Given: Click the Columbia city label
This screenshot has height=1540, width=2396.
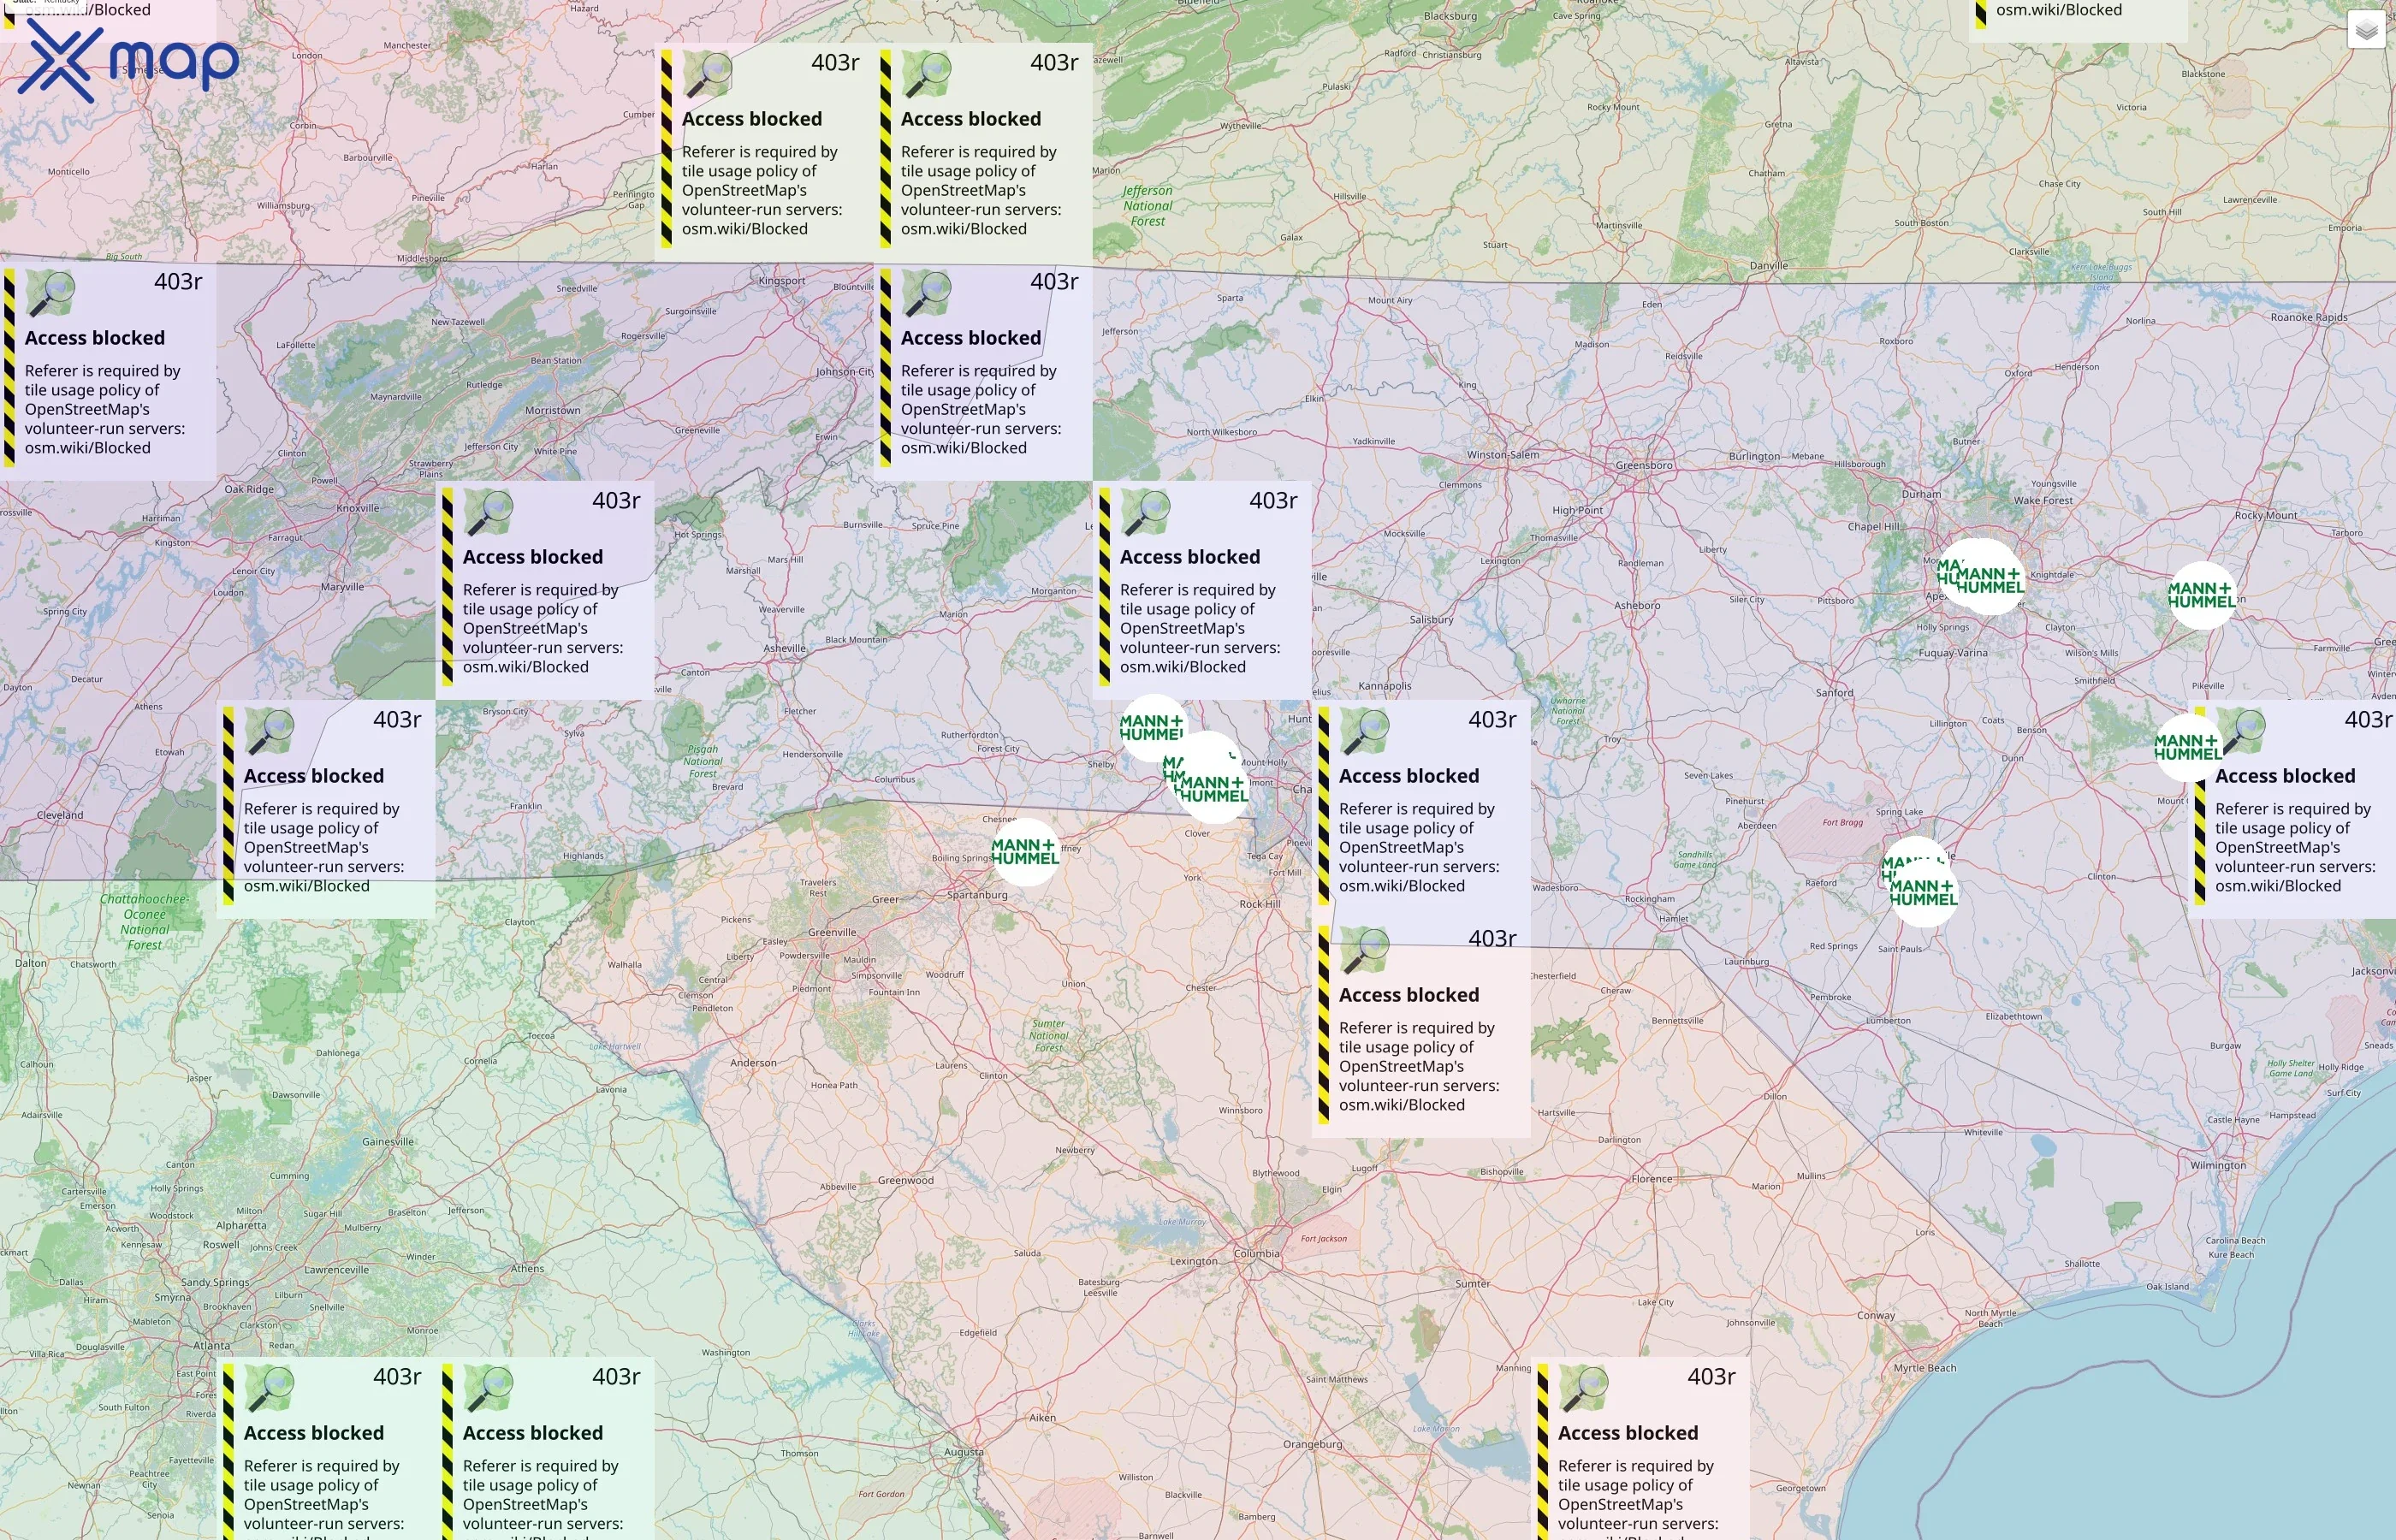Looking at the screenshot, I should click(x=1256, y=1254).
